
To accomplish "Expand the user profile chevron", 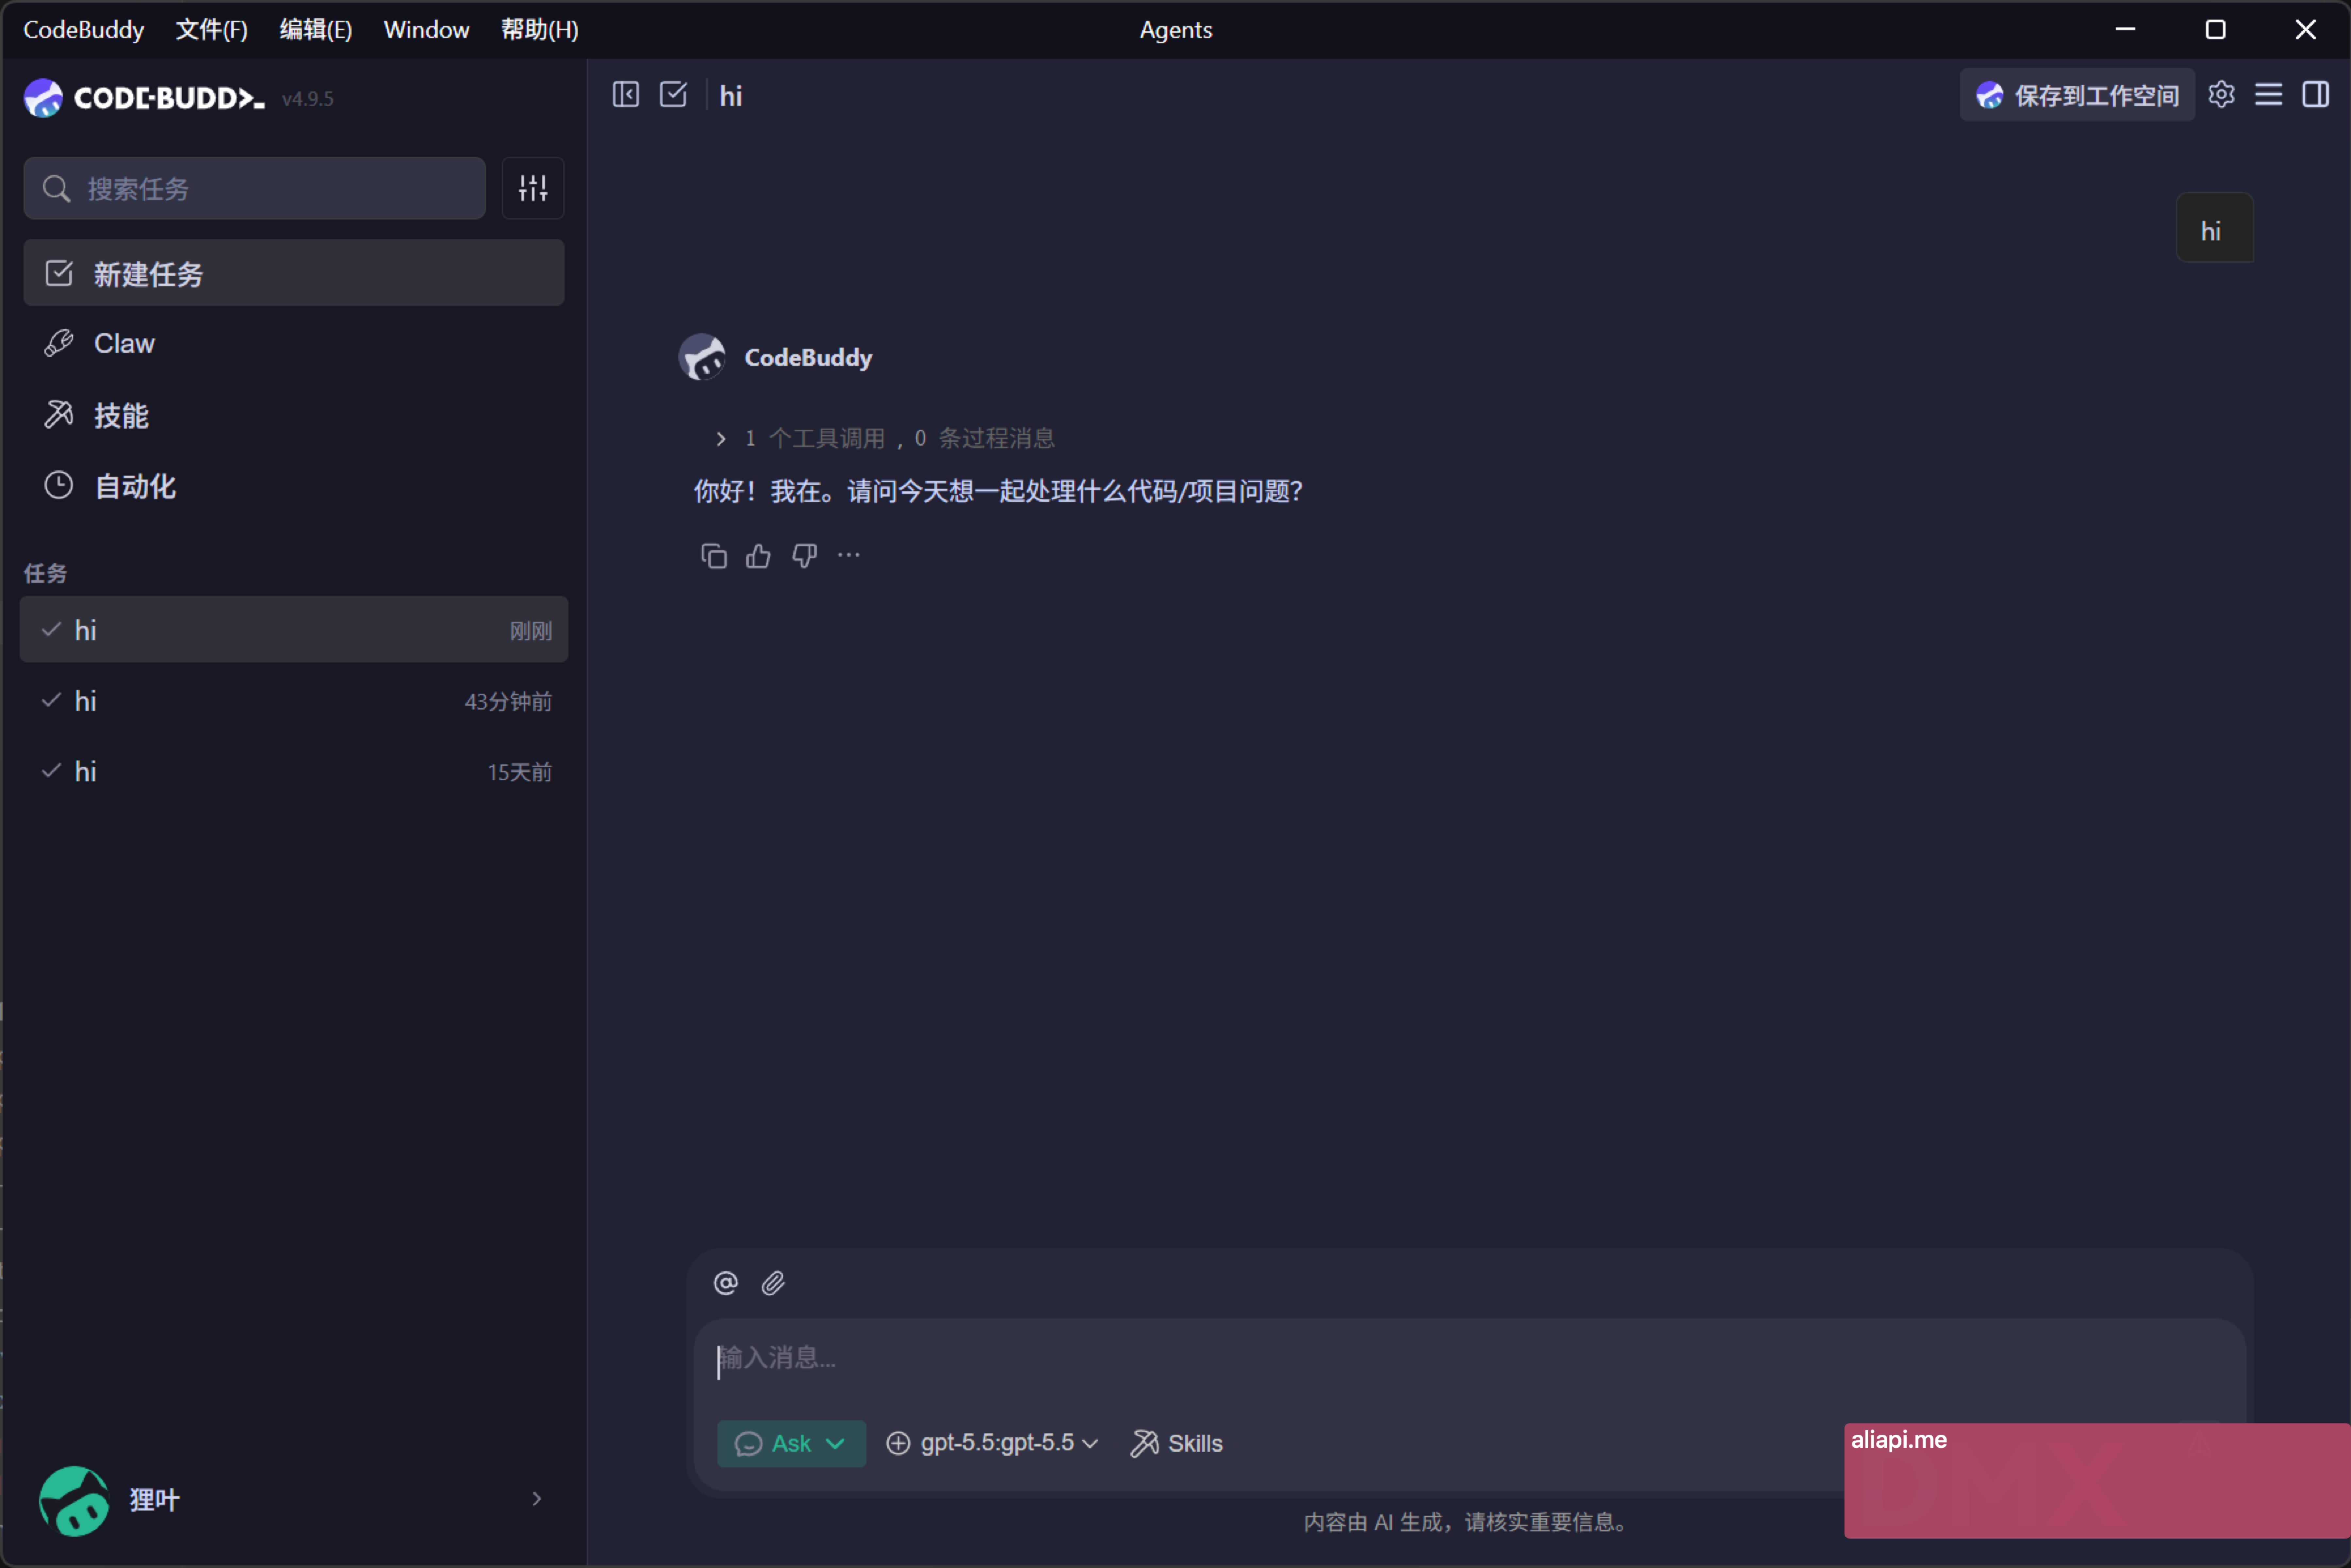I will click(x=537, y=1499).
